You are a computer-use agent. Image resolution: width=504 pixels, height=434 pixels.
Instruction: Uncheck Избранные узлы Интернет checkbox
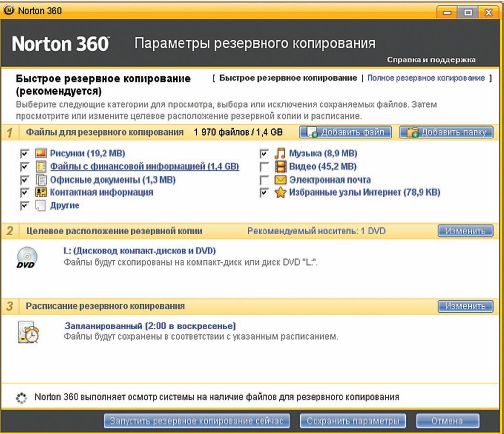click(264, 192)
